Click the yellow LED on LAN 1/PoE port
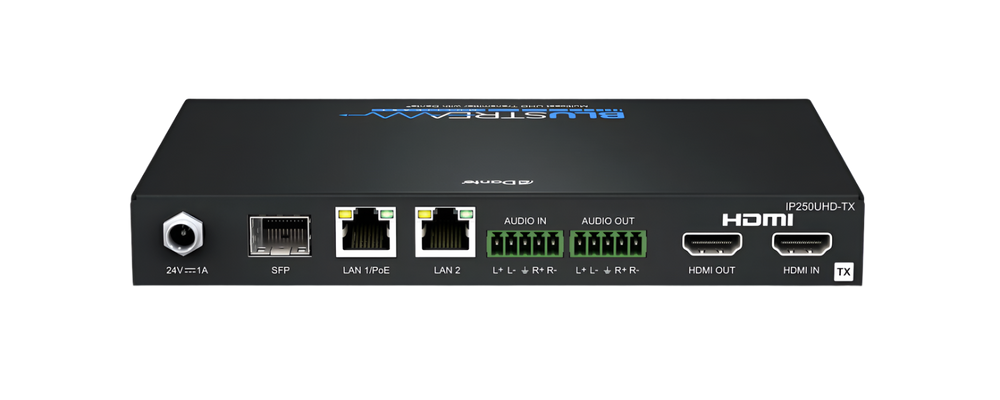Viewport: 1000px width, 400px height. click(346, 213)
